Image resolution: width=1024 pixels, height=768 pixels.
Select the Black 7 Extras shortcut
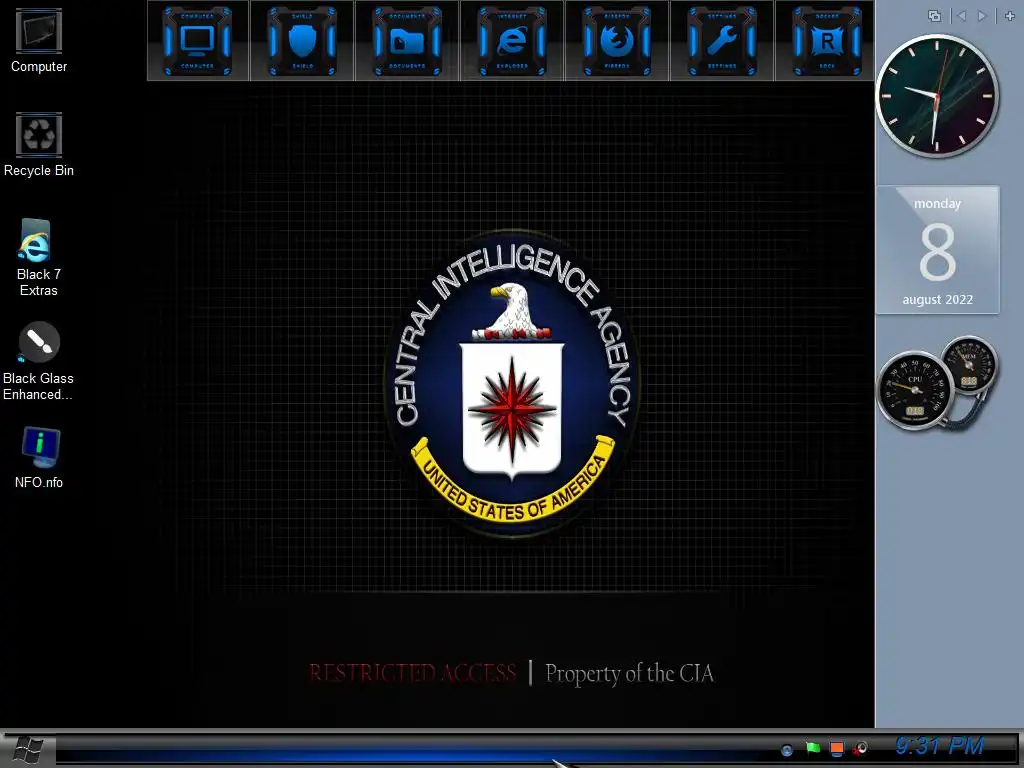pyautogui.click(x=39, y=257)
